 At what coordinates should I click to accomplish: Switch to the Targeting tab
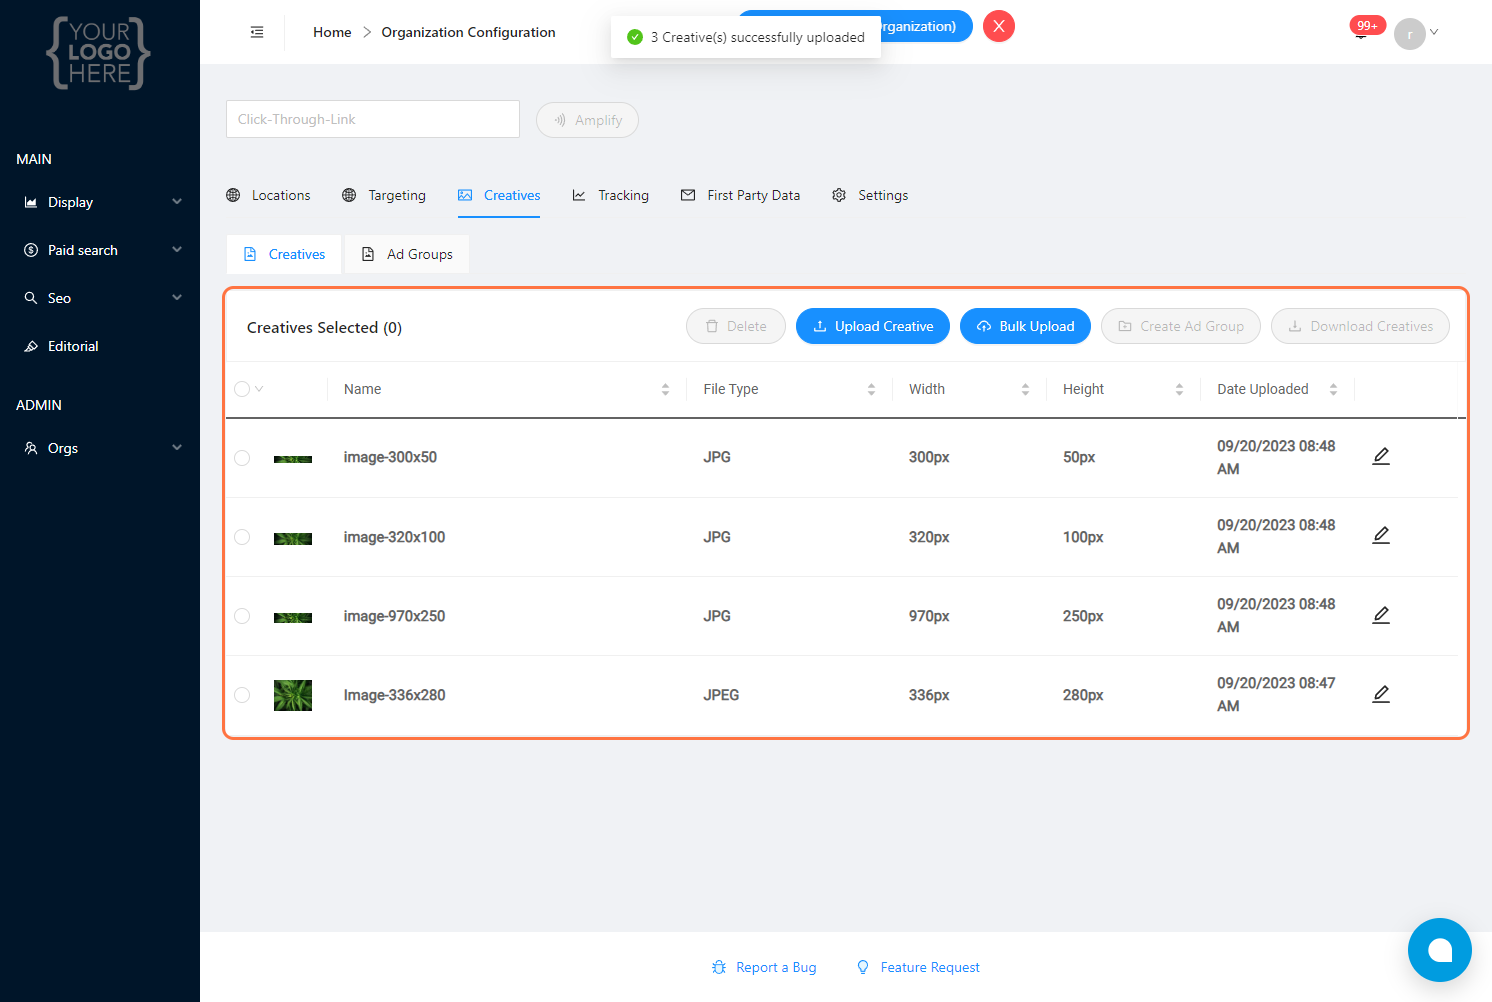tap(384, 195)
